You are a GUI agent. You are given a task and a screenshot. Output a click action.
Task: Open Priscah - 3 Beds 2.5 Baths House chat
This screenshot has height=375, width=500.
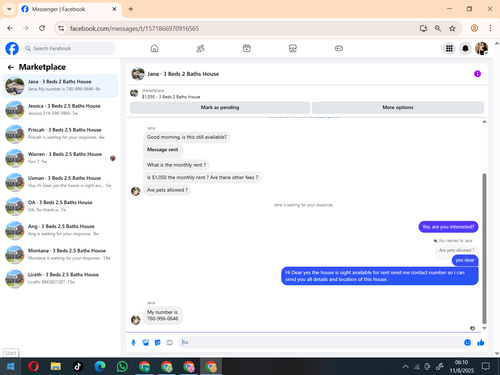(60, 134)
